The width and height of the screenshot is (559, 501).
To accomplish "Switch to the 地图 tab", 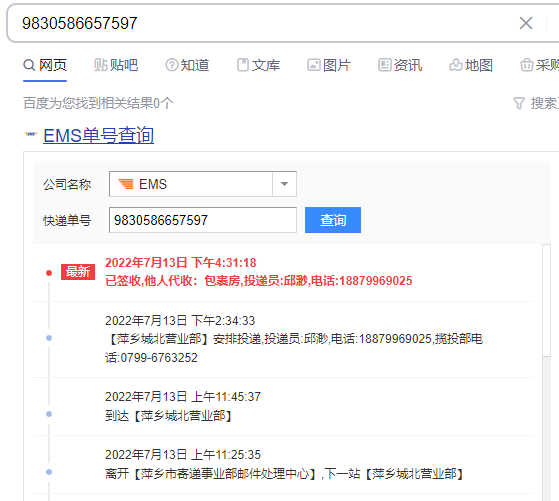I will (471, 65).
